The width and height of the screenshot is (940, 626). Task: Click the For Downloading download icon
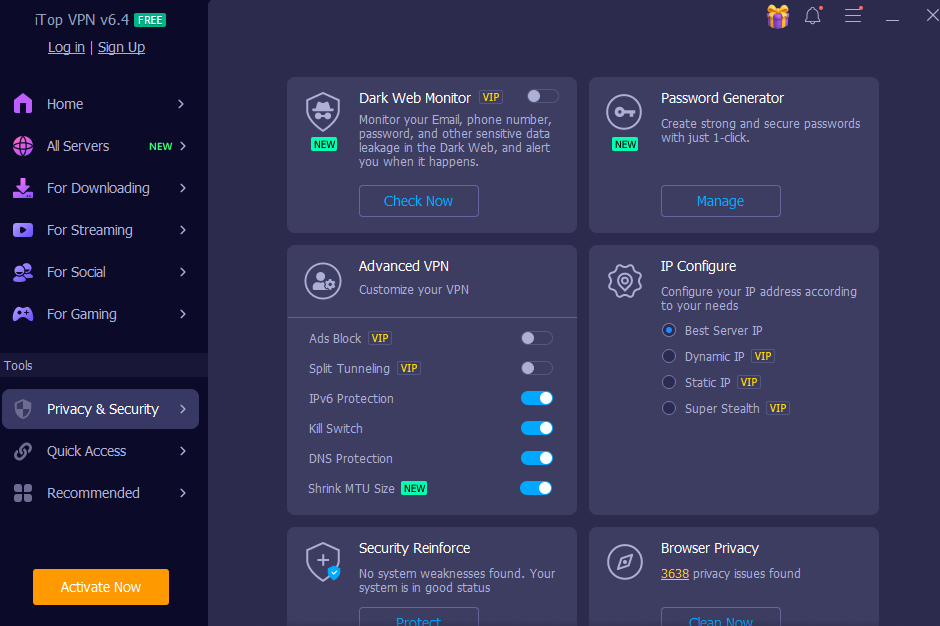pyautogui.click(x=23, y=188)
